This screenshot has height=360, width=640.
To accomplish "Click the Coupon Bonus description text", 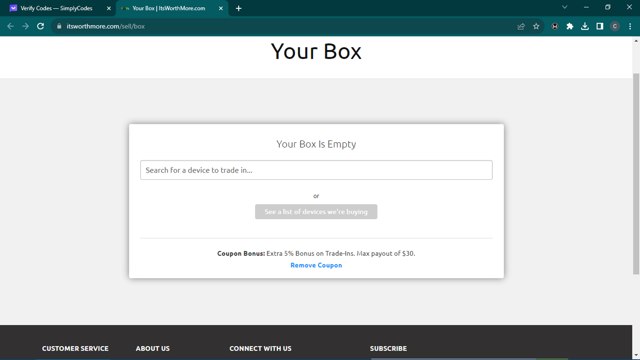I will point(316,253).
